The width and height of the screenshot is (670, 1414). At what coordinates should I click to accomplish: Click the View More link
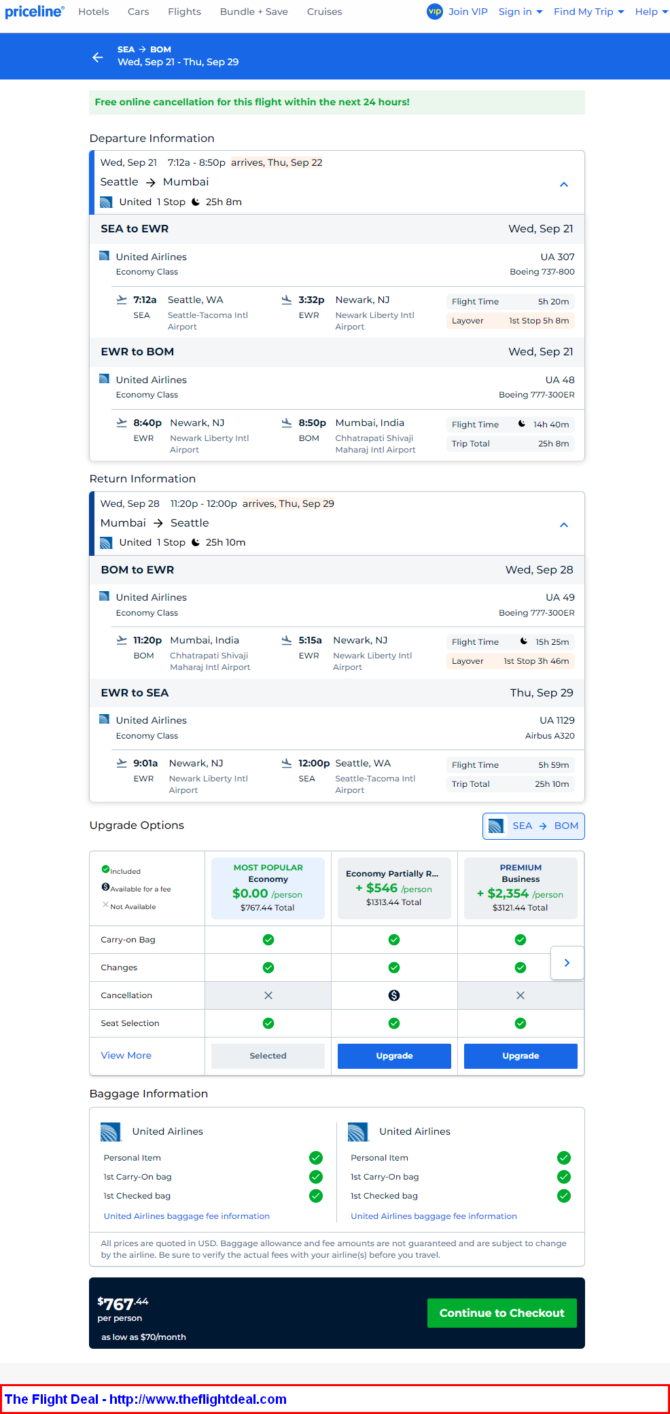[x=126, y=1055]
